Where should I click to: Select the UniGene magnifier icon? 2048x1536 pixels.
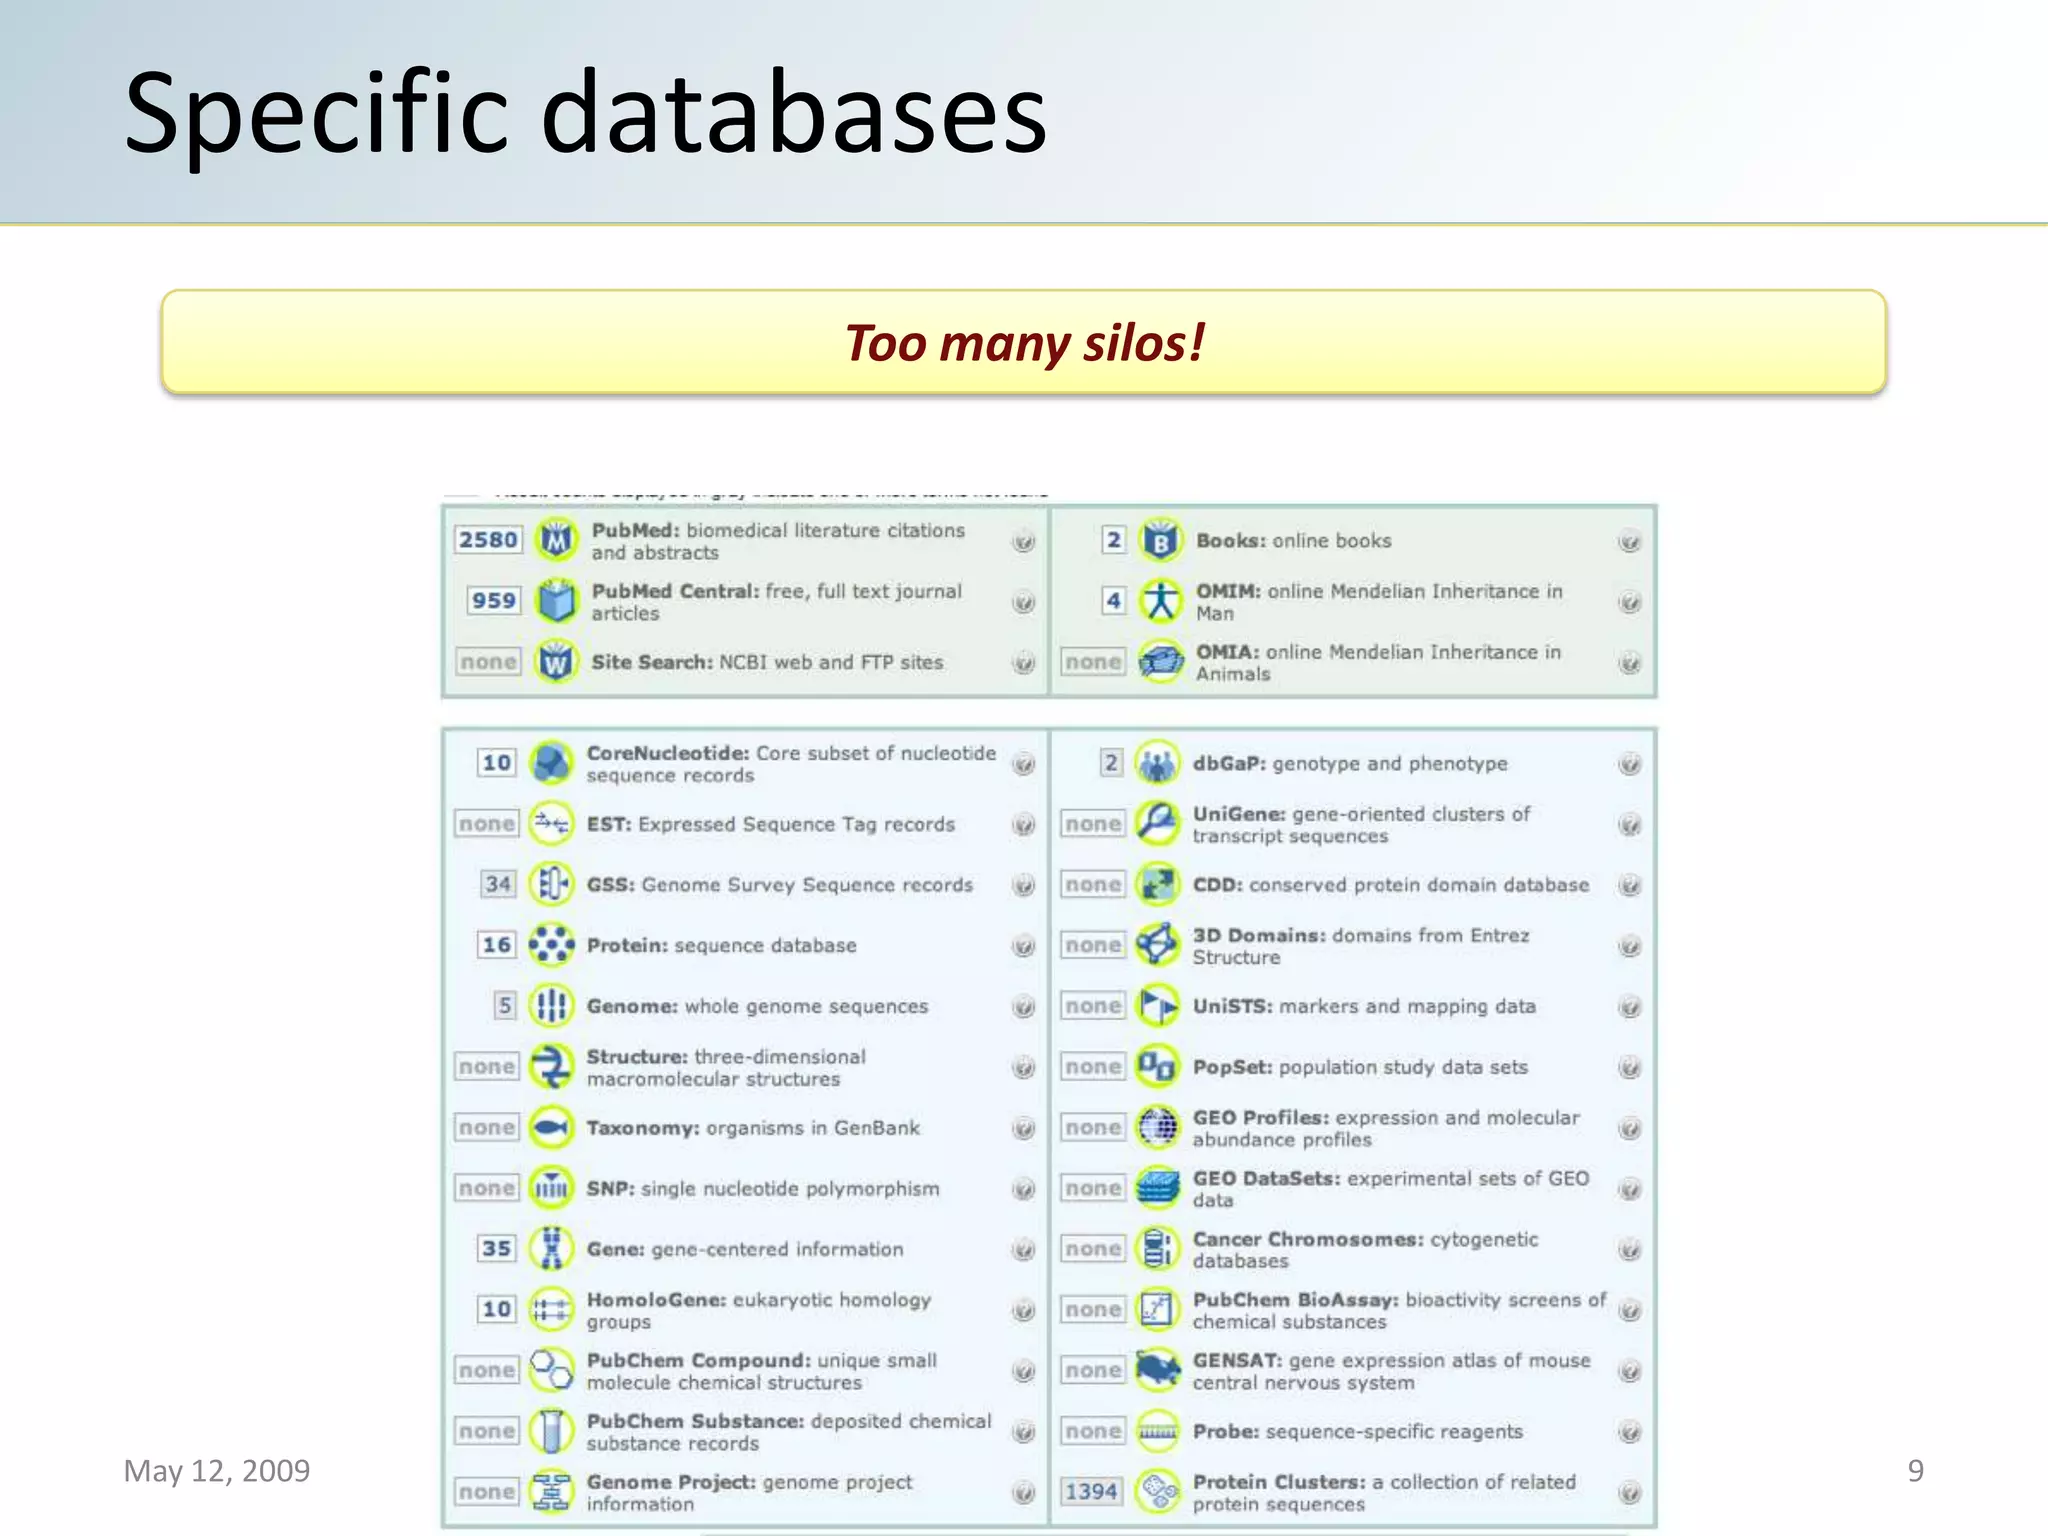(1157, 824)
